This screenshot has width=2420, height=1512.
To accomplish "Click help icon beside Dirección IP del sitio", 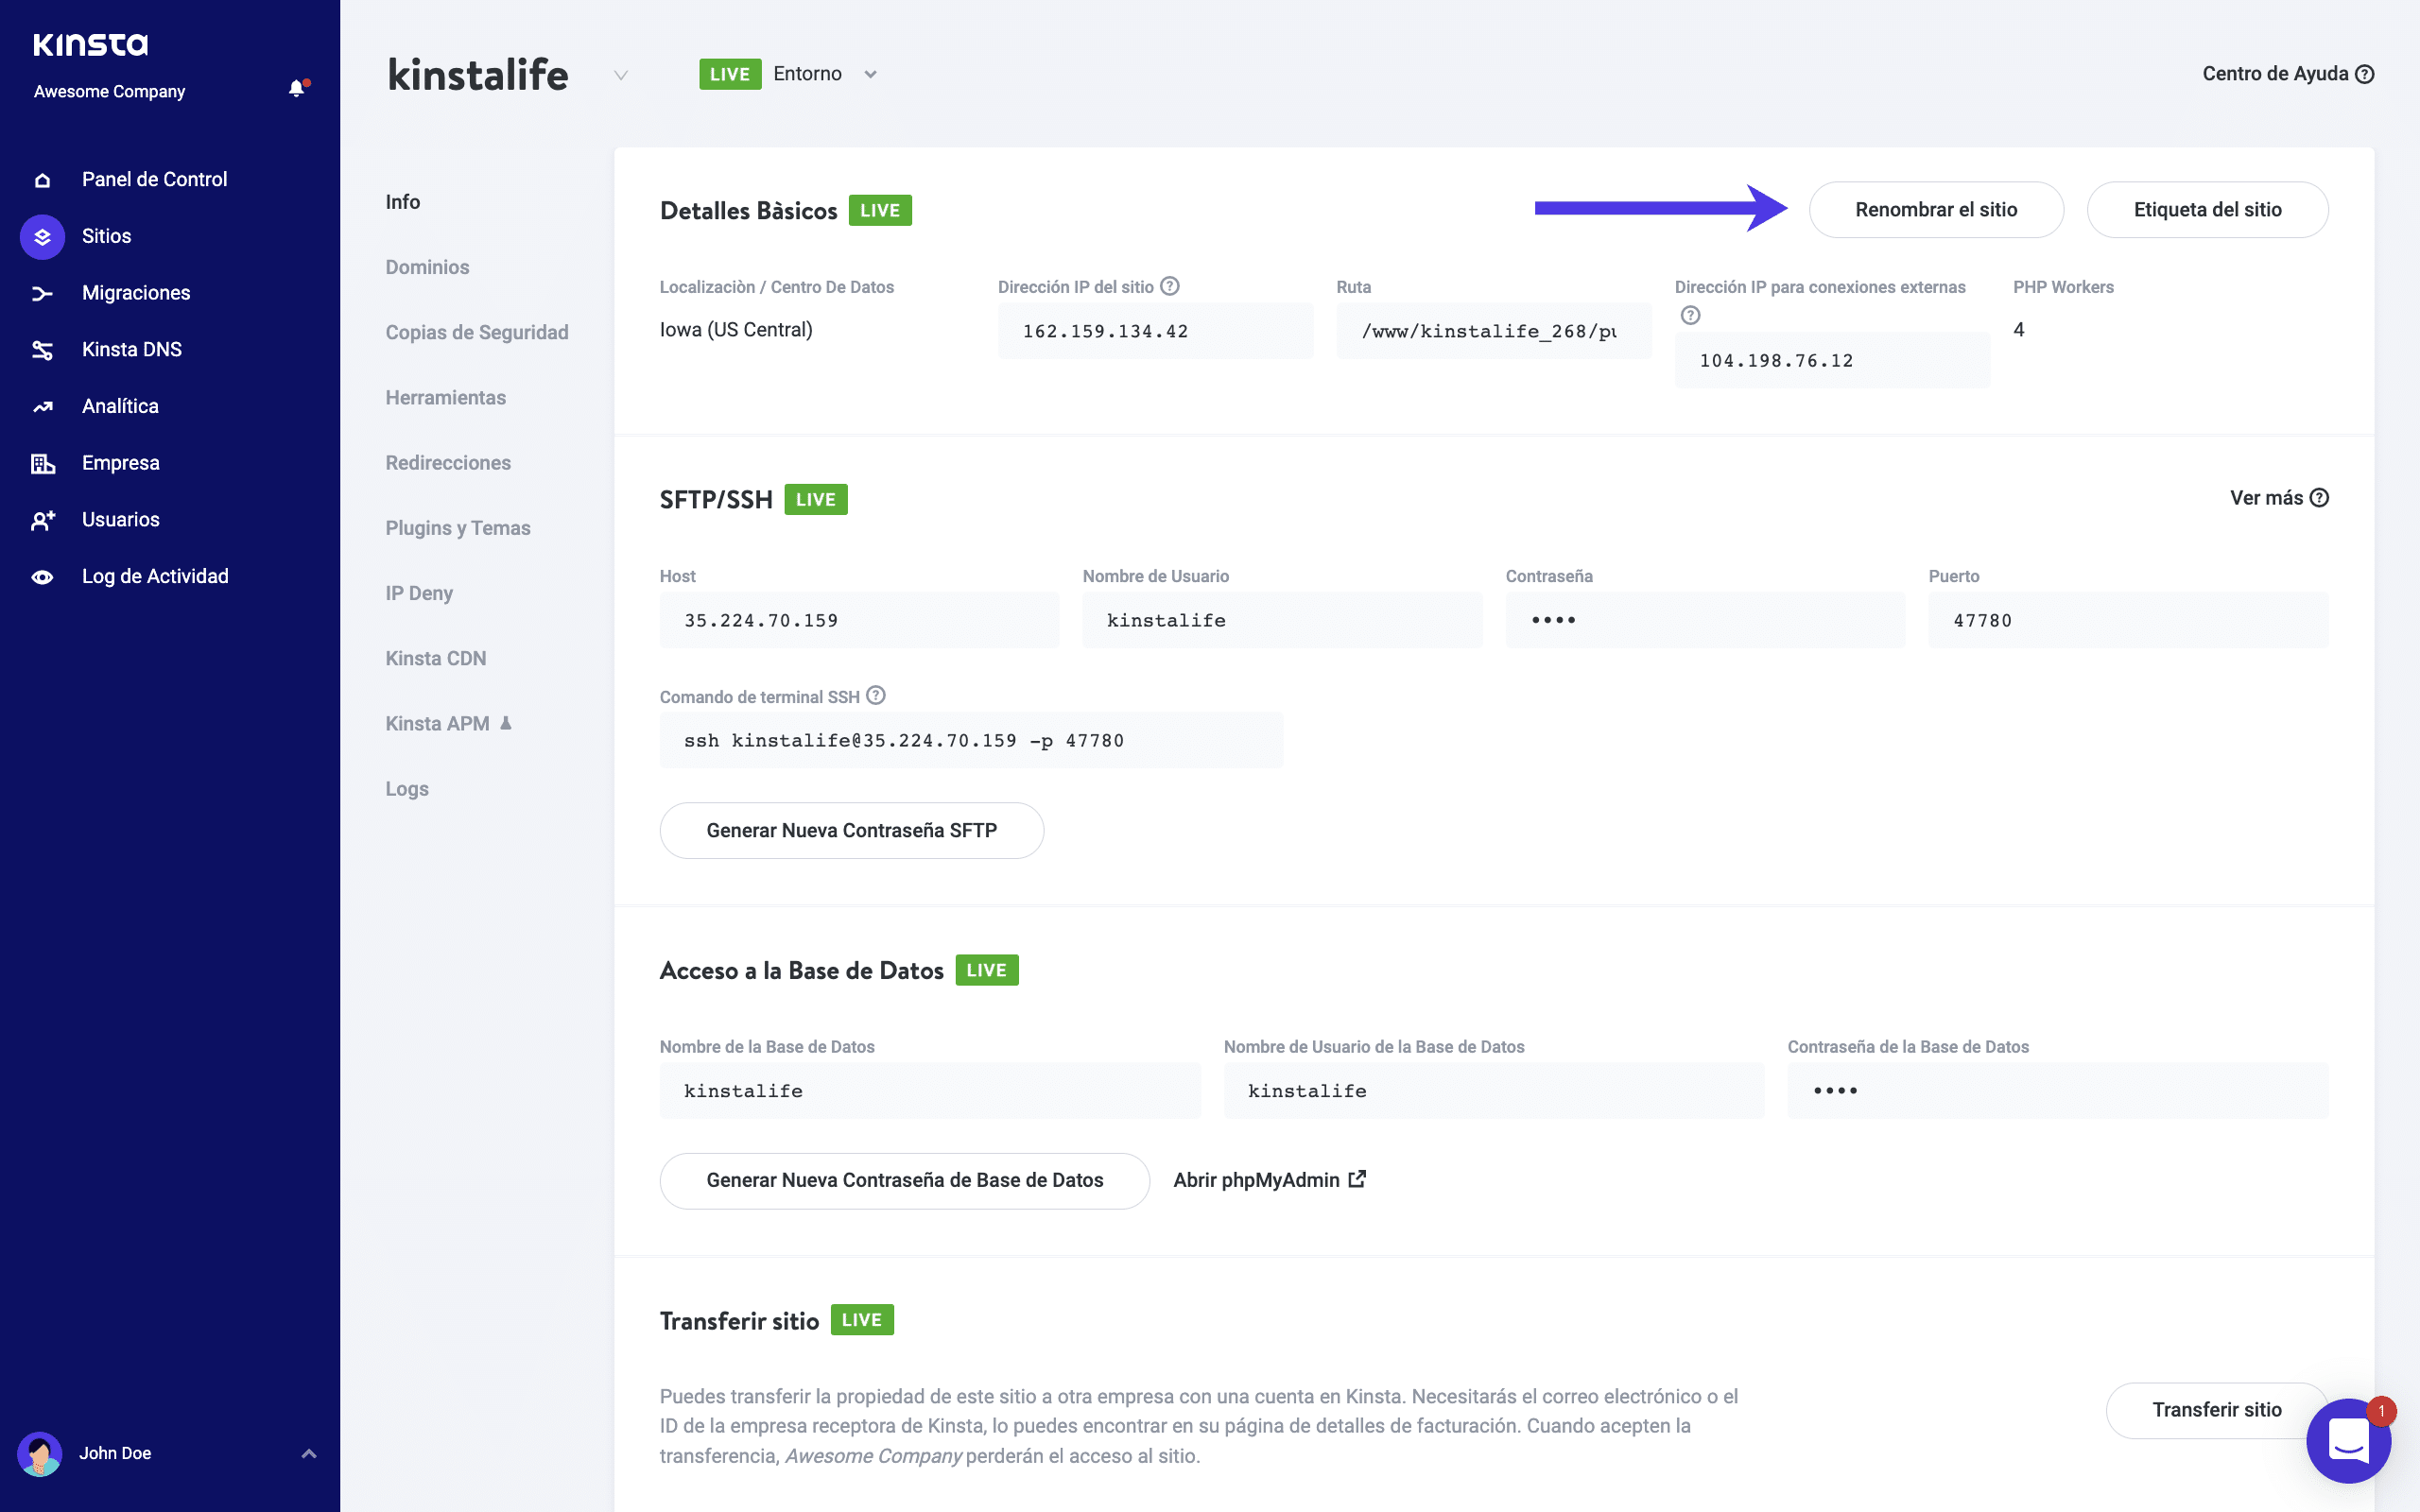I will 1170,287.
